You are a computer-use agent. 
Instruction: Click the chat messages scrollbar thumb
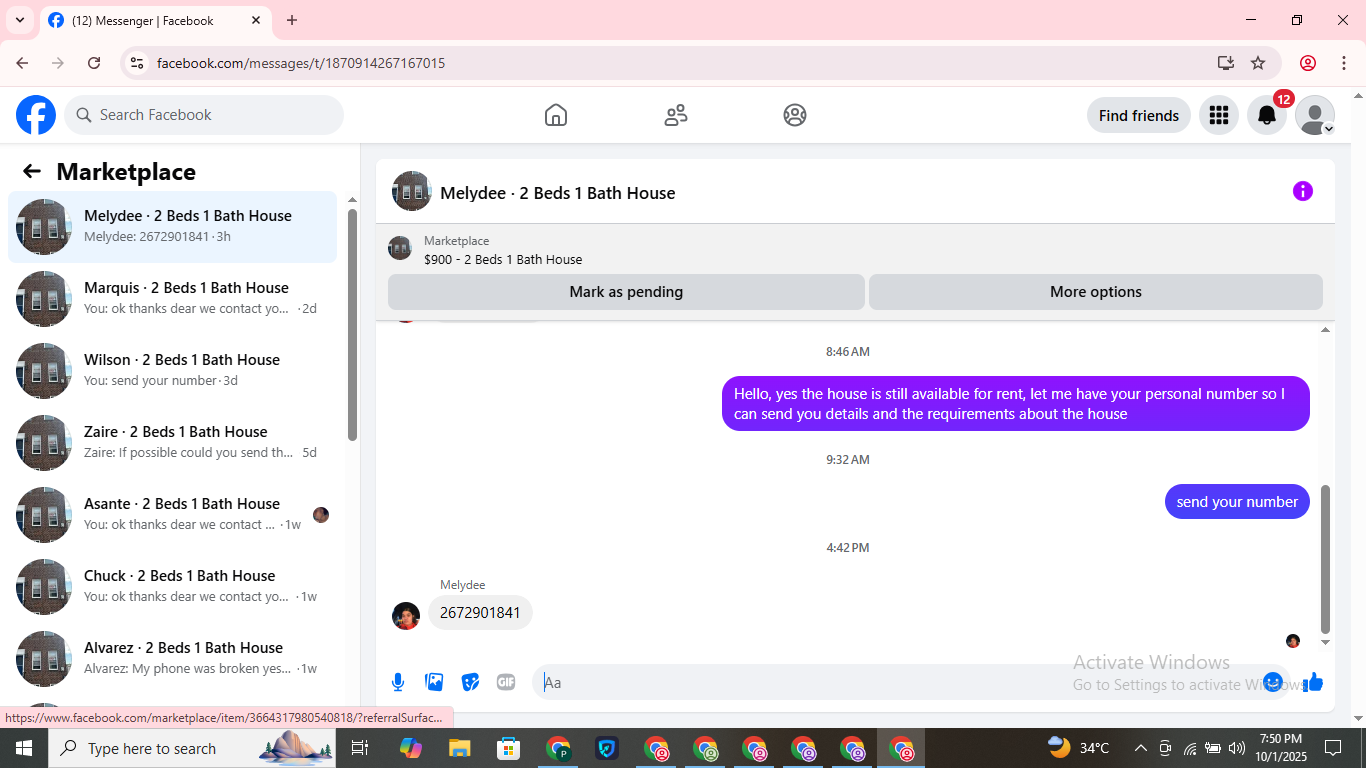point(1326,560)
